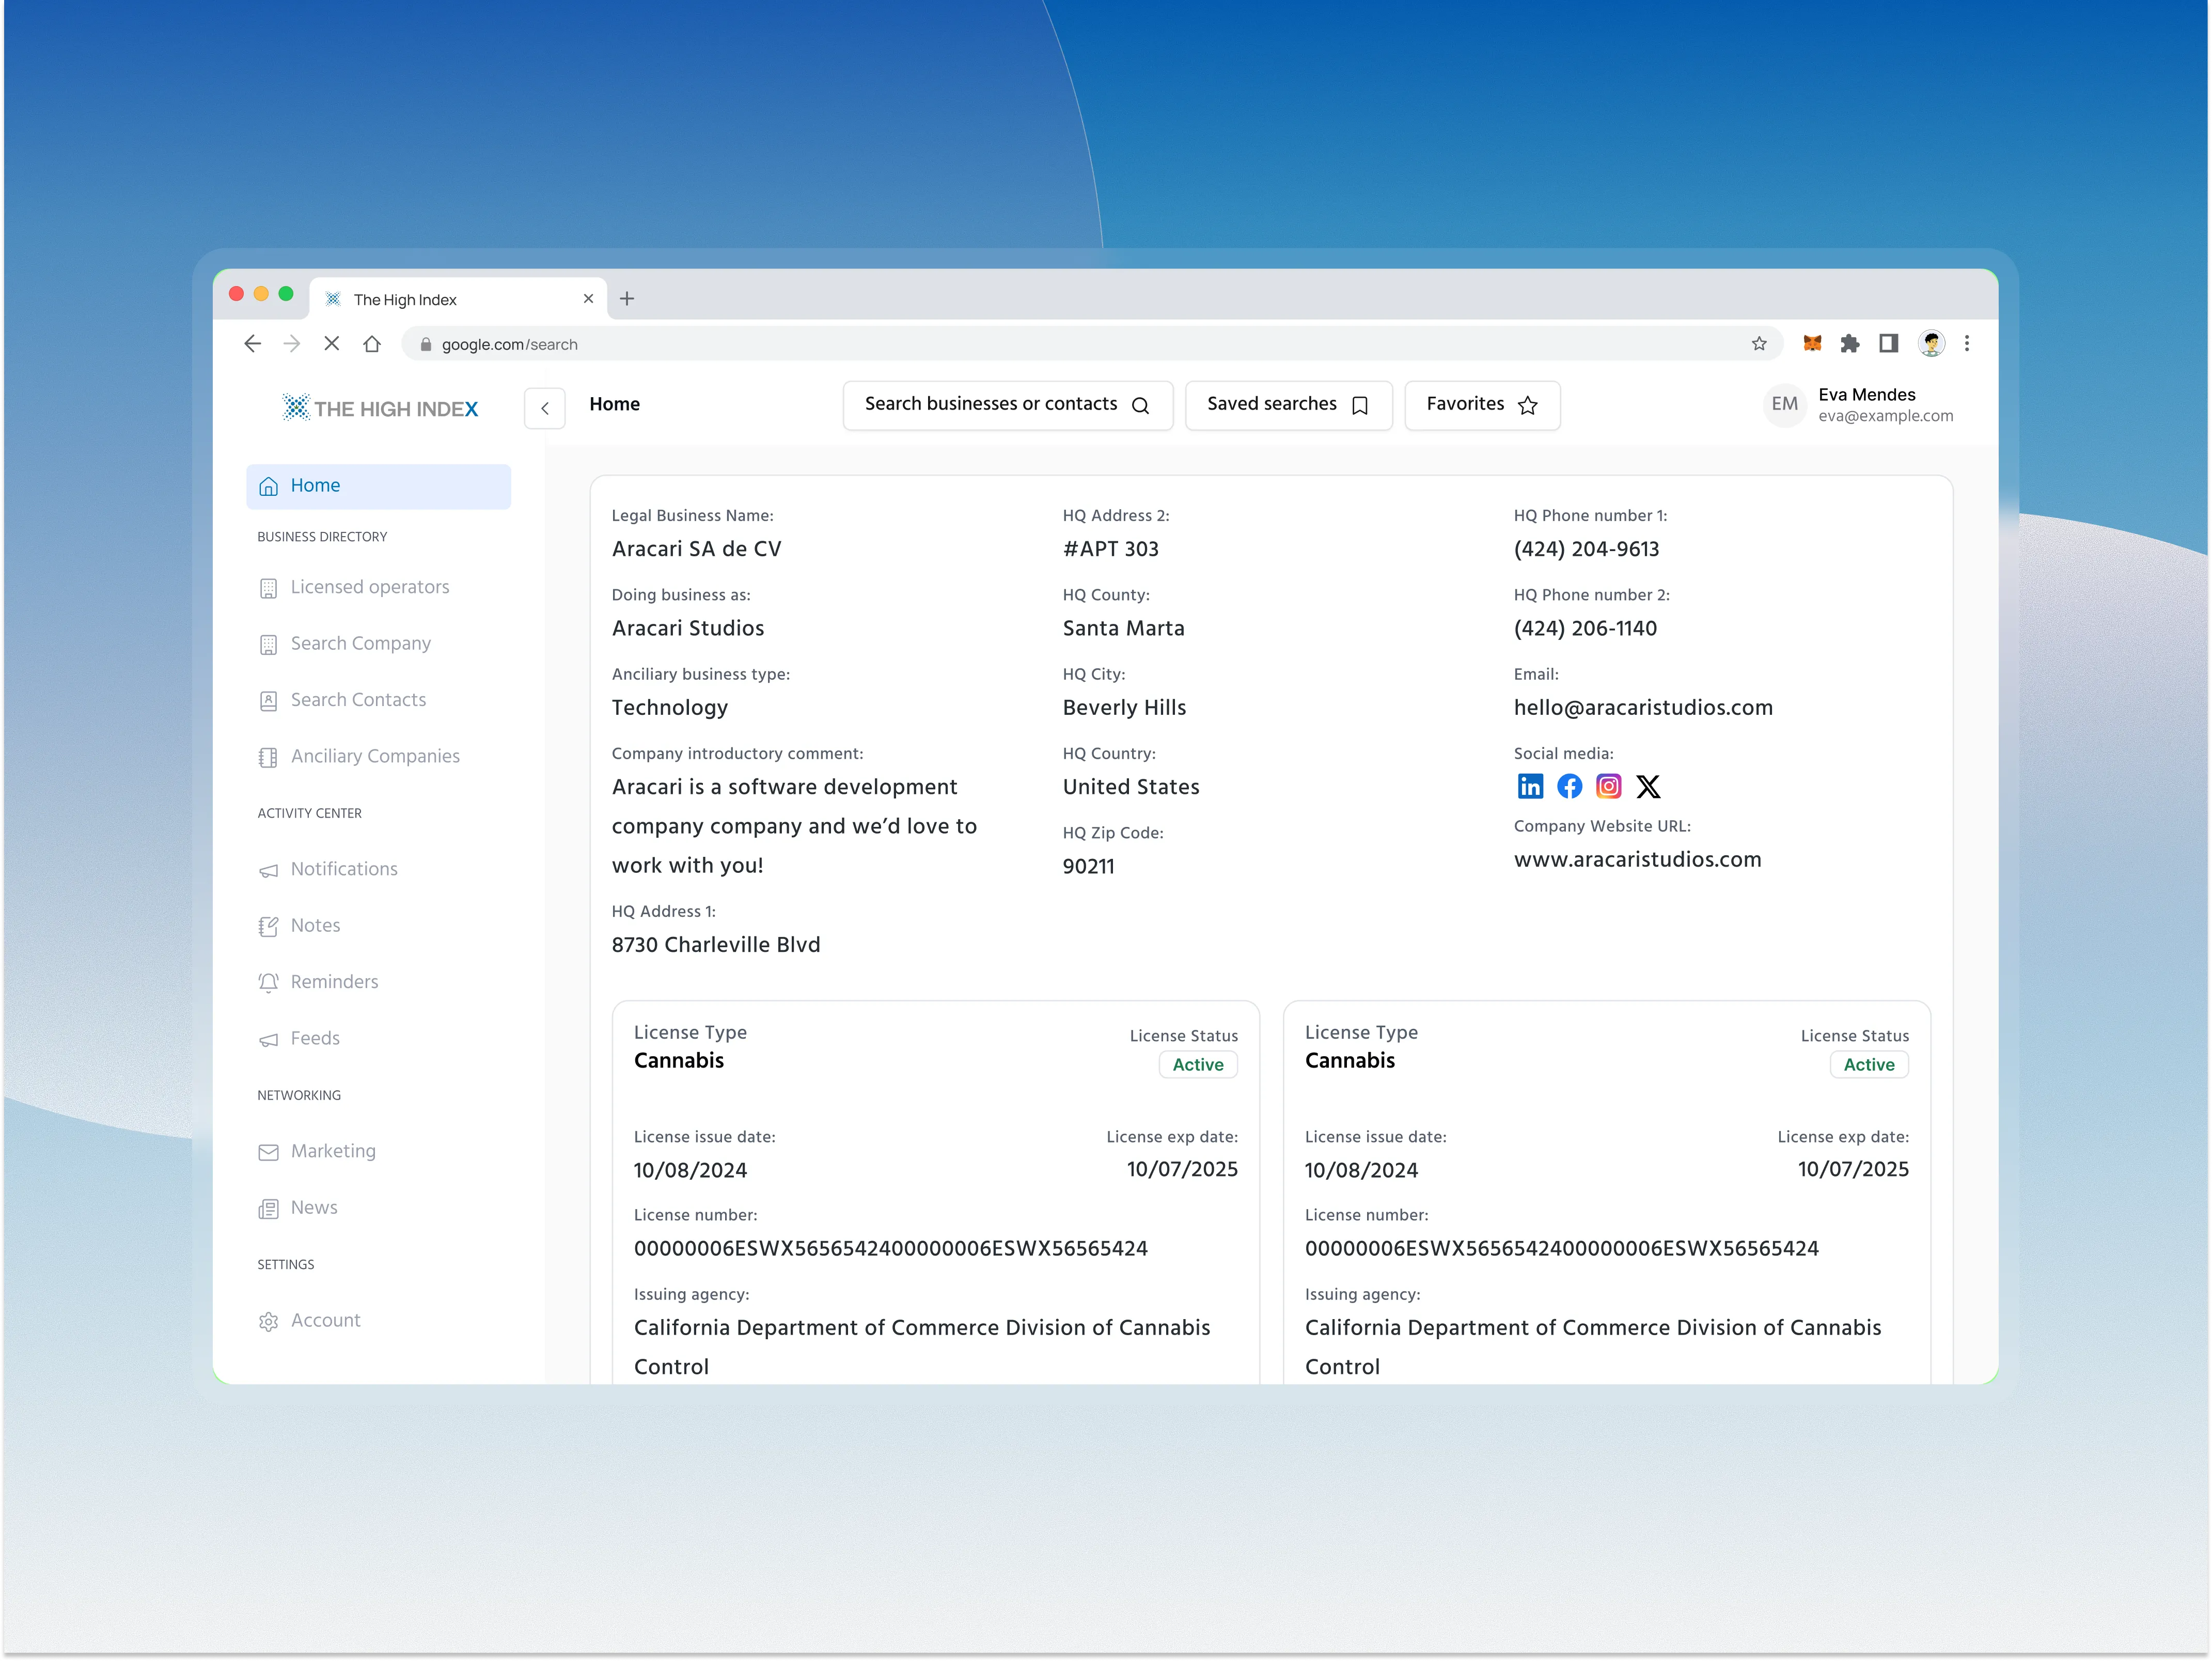The width and height of the screenshot is (2212, 1661).
Task: Open Favorites list
Action: coord(1481,405)
